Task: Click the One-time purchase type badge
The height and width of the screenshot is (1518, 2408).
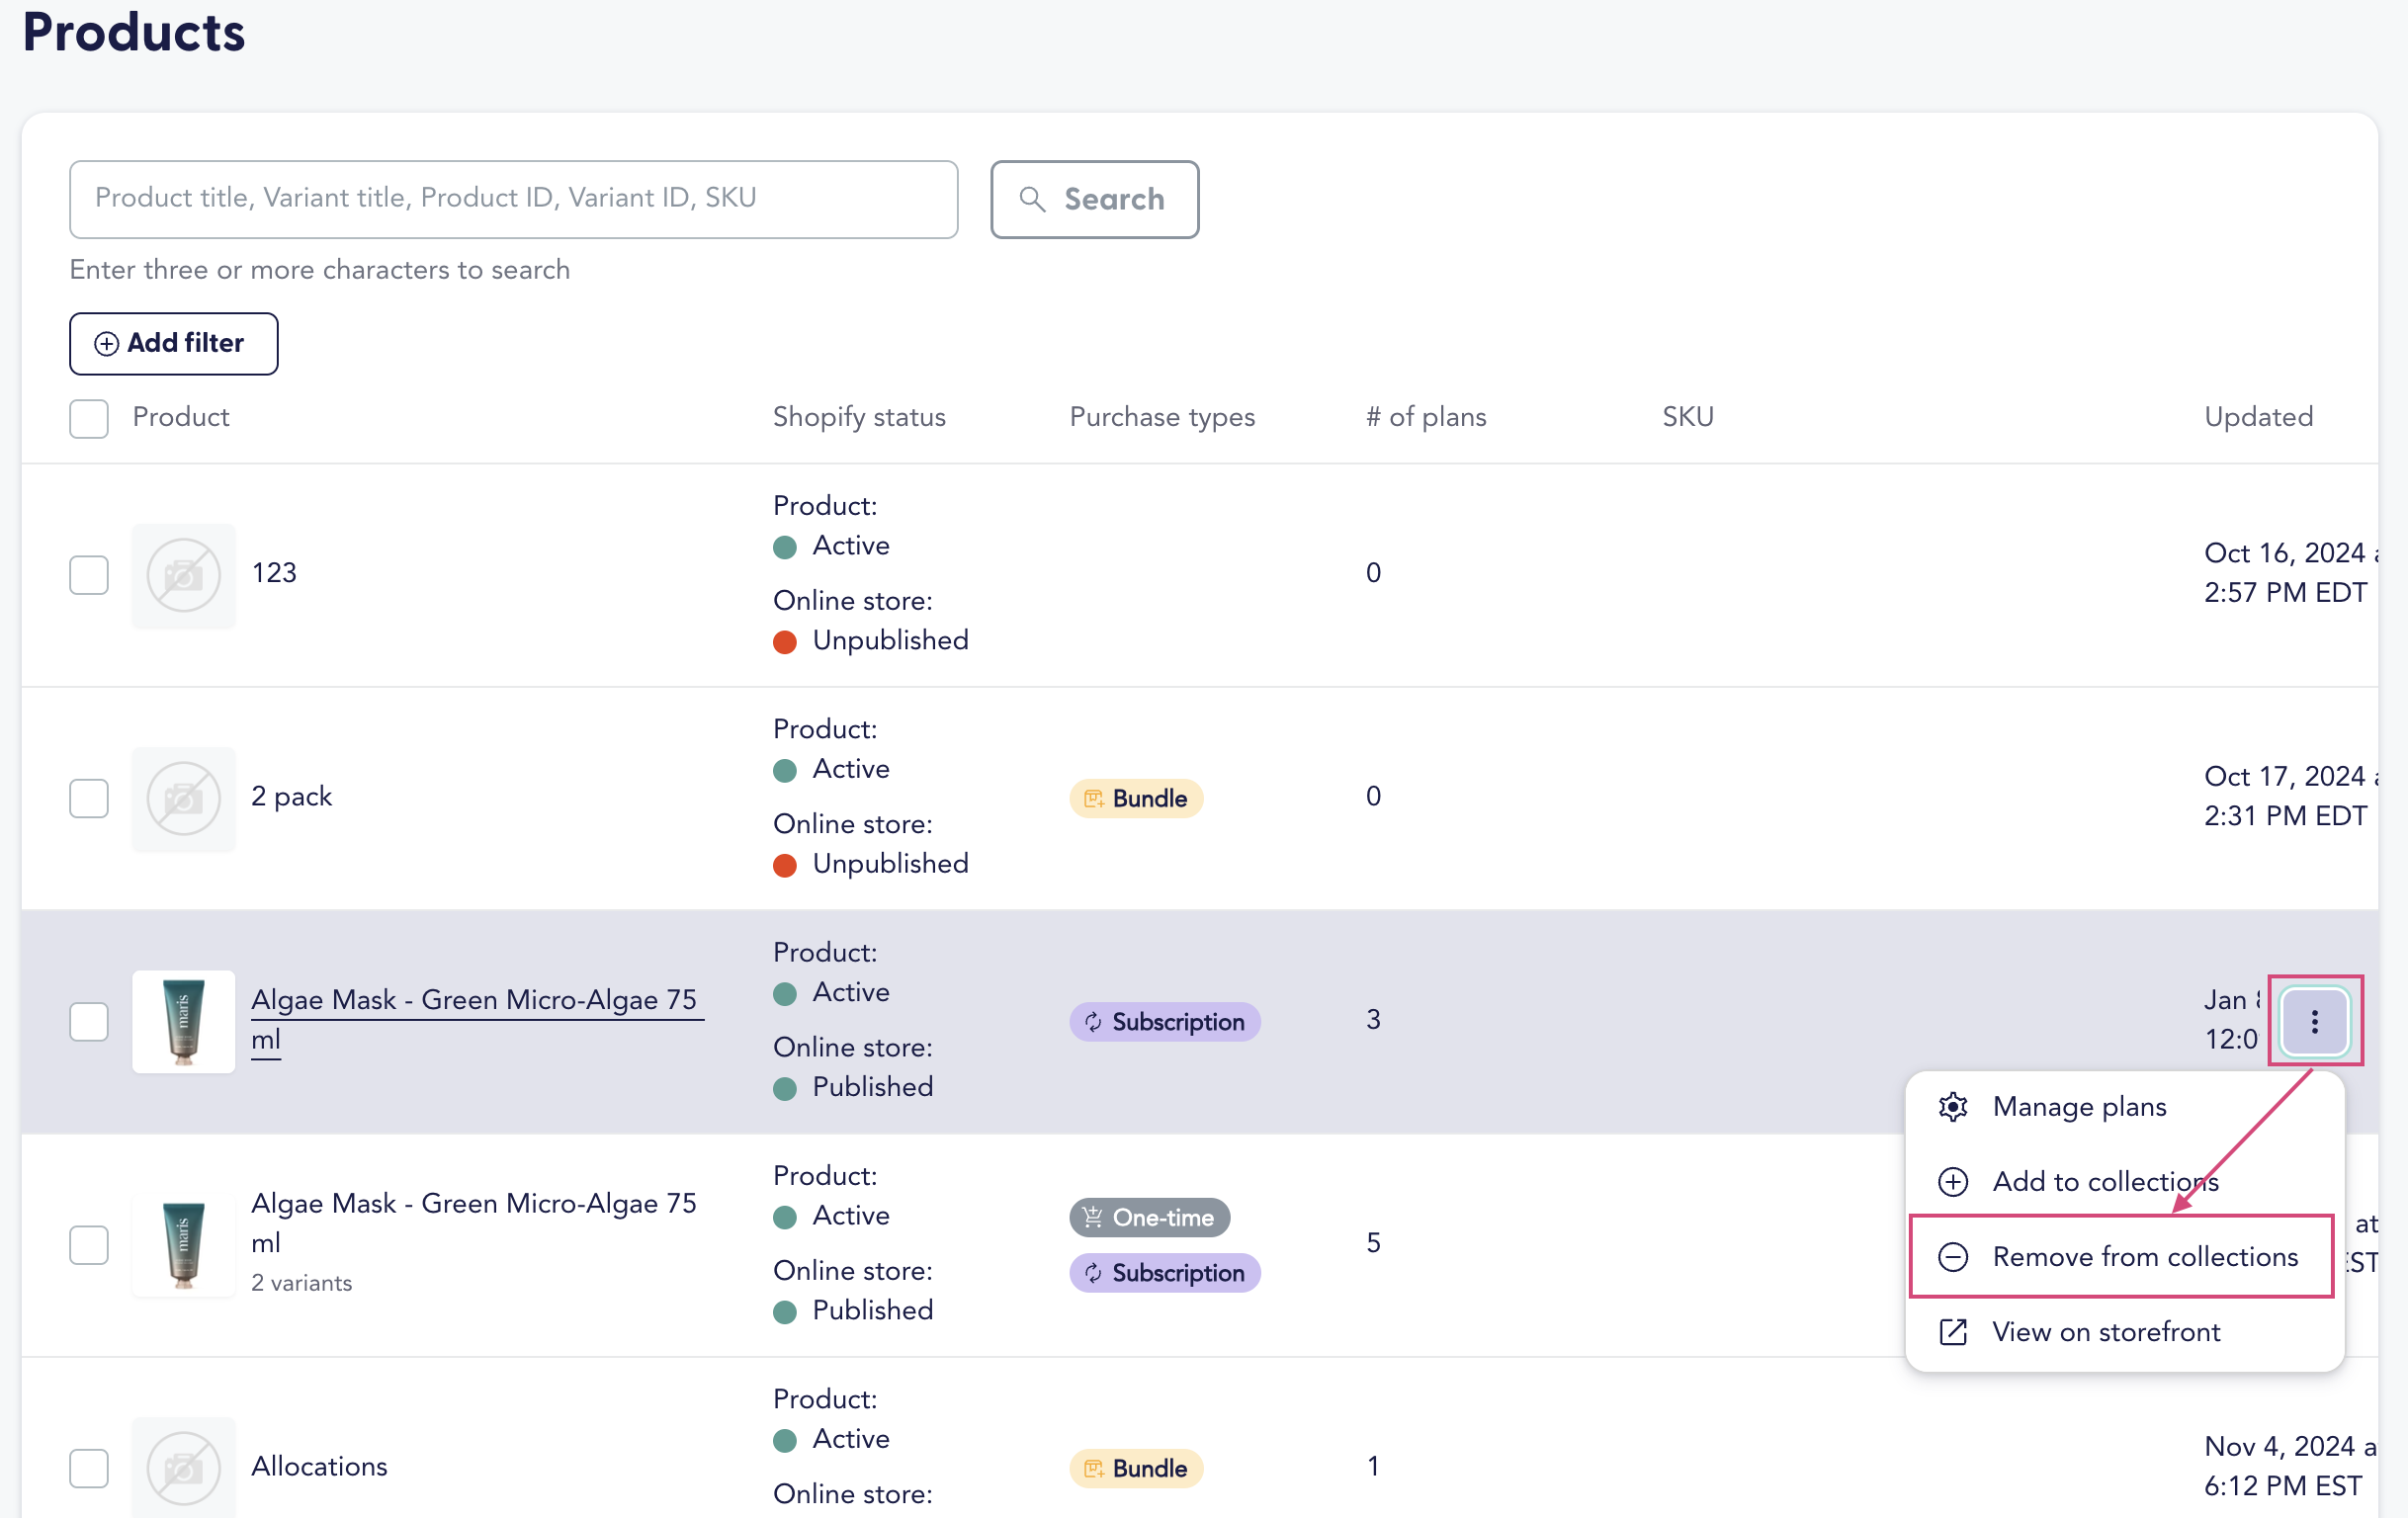Action: click(1149, 1217)
